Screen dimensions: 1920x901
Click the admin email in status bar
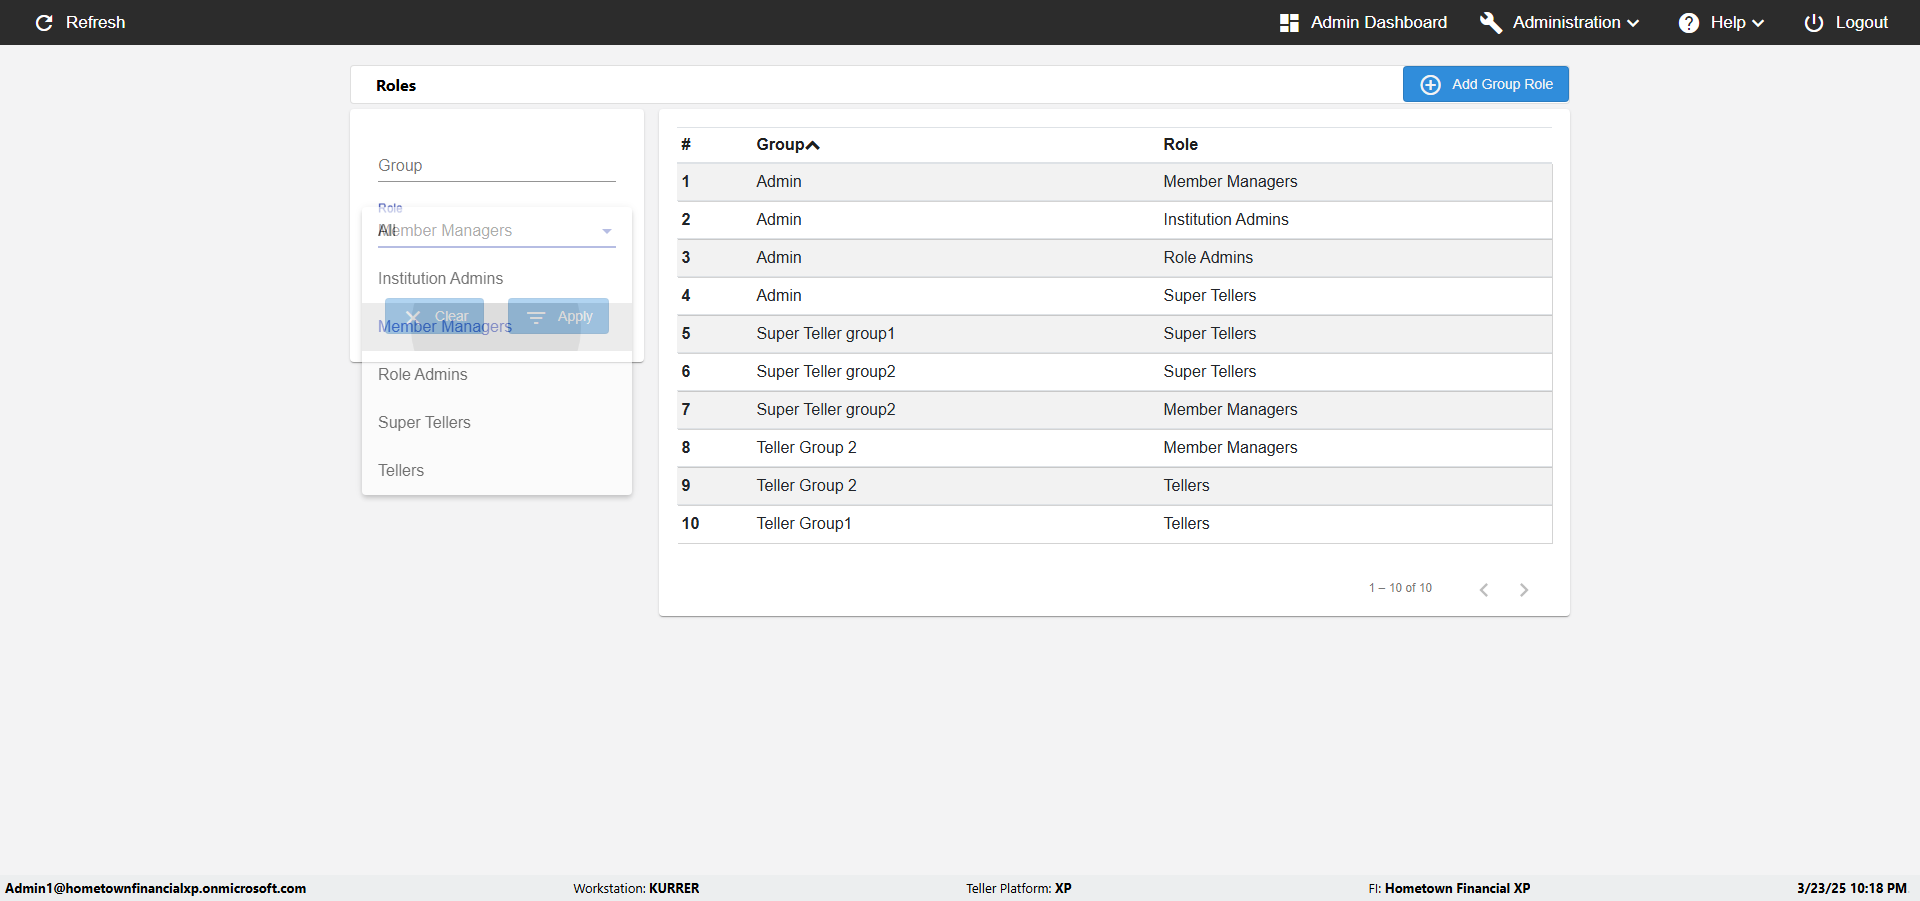[x=156, y=888]
